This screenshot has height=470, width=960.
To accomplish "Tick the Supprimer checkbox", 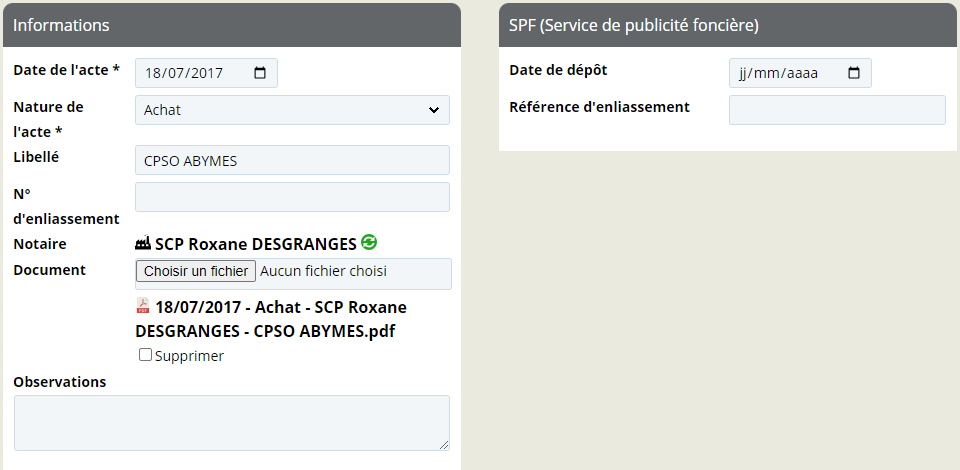I will click(x=145, y=354).
